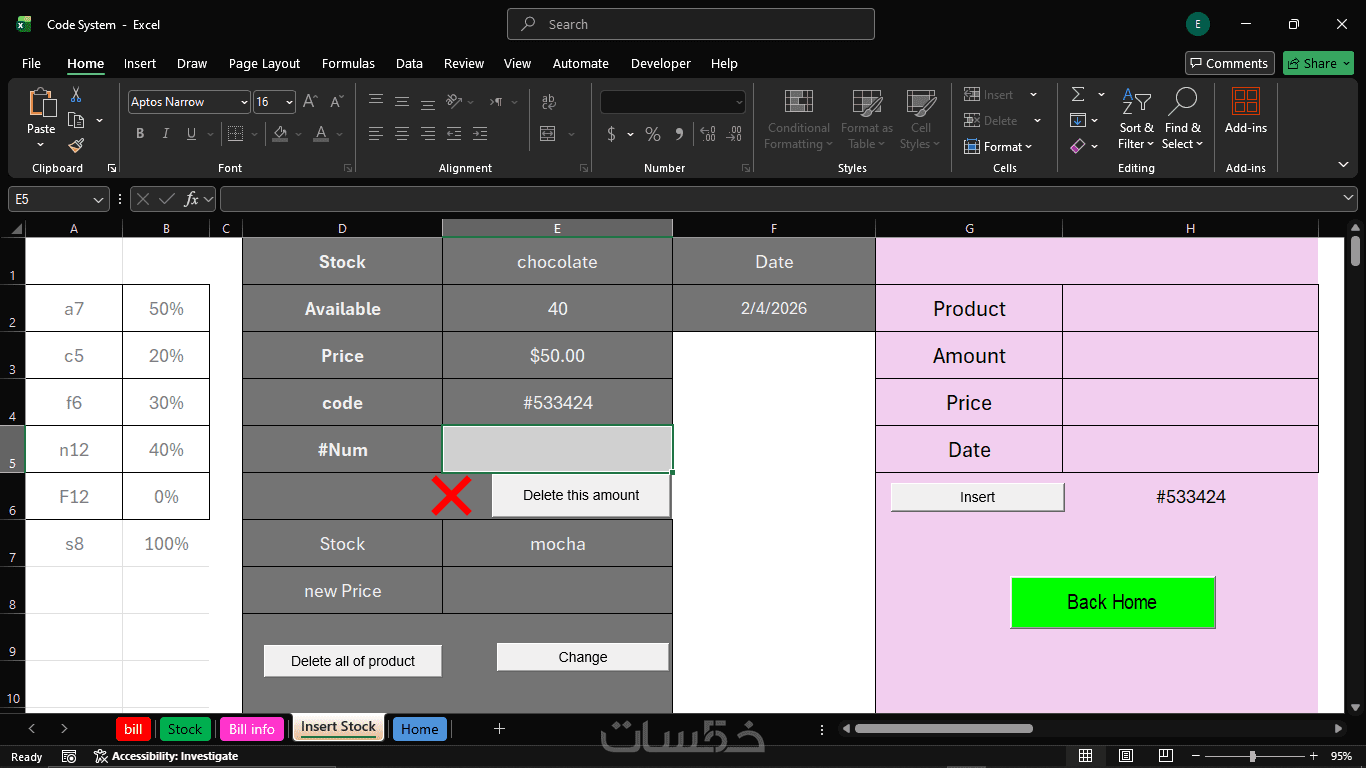
Task: Apply align left to the cell
Action: [x=376, y=134]
